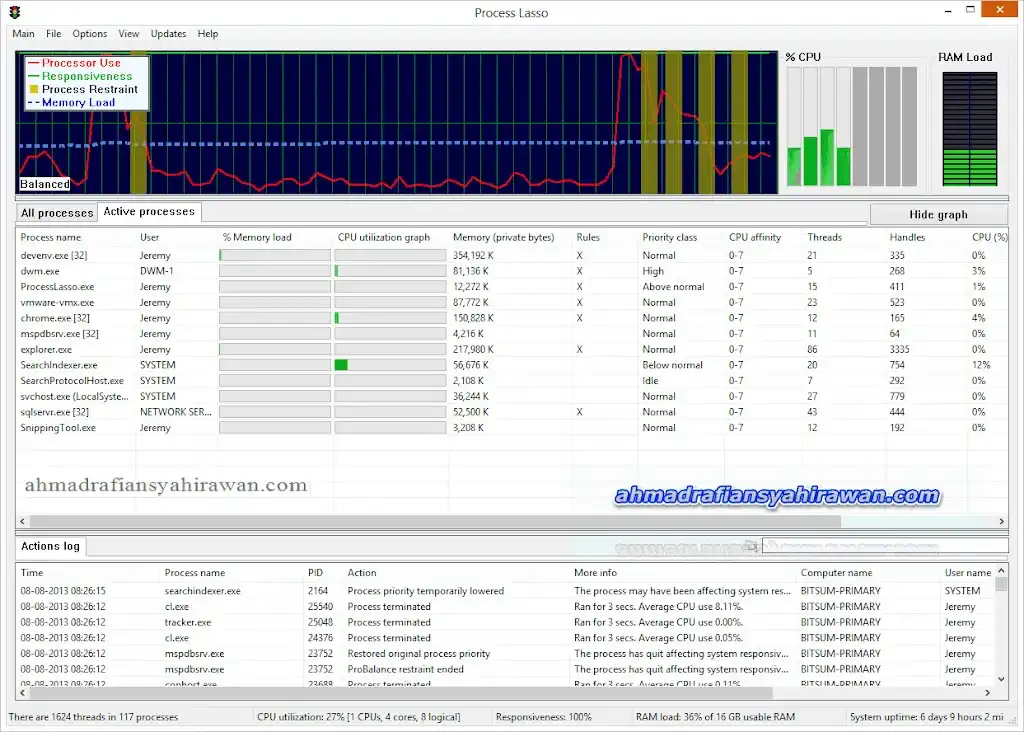The width and height of the screenshot is (1024, 732).
Task: Open the Updates menu
Action: (x=168, y=34)
